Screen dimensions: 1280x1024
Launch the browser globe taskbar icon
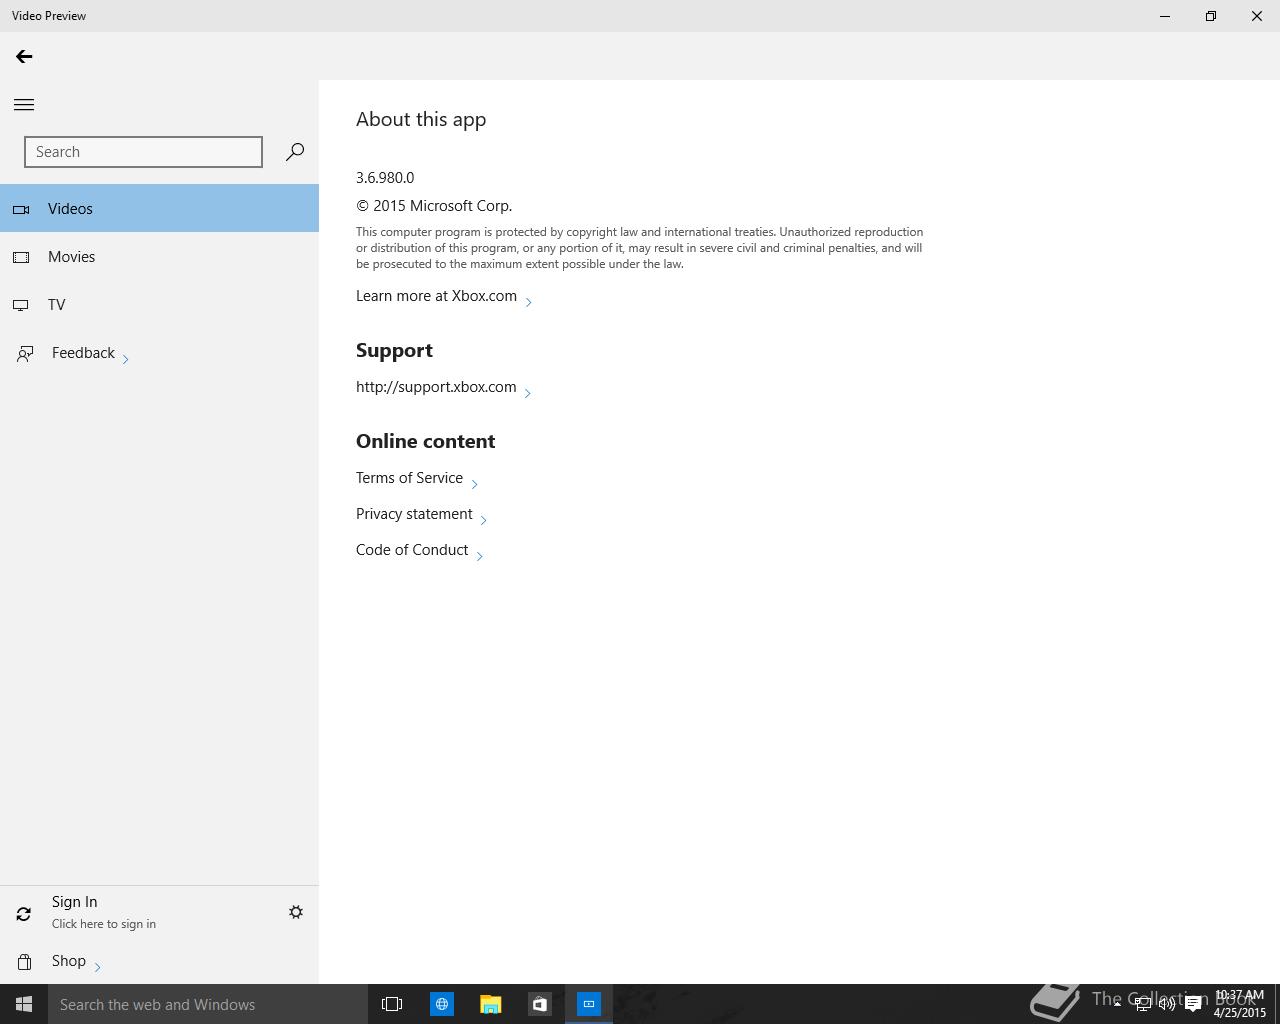(441, 1004)
